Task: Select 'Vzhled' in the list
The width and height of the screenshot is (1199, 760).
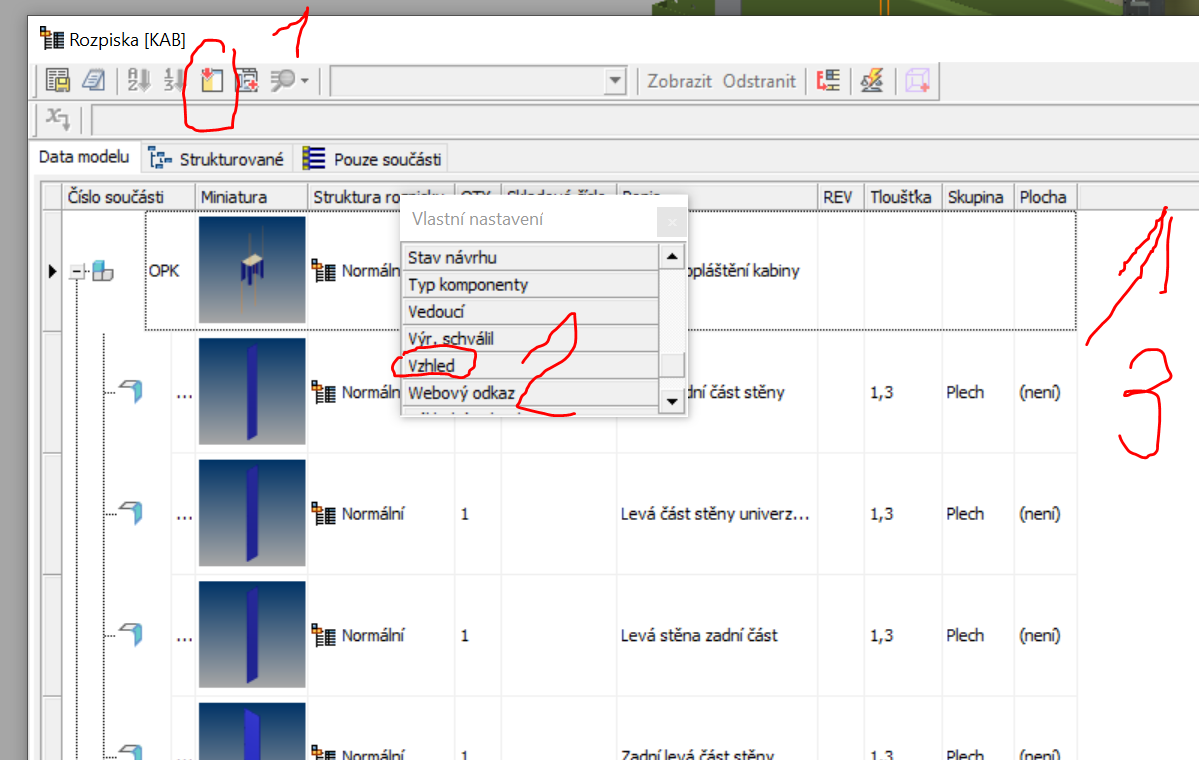Action: point(530,365)
